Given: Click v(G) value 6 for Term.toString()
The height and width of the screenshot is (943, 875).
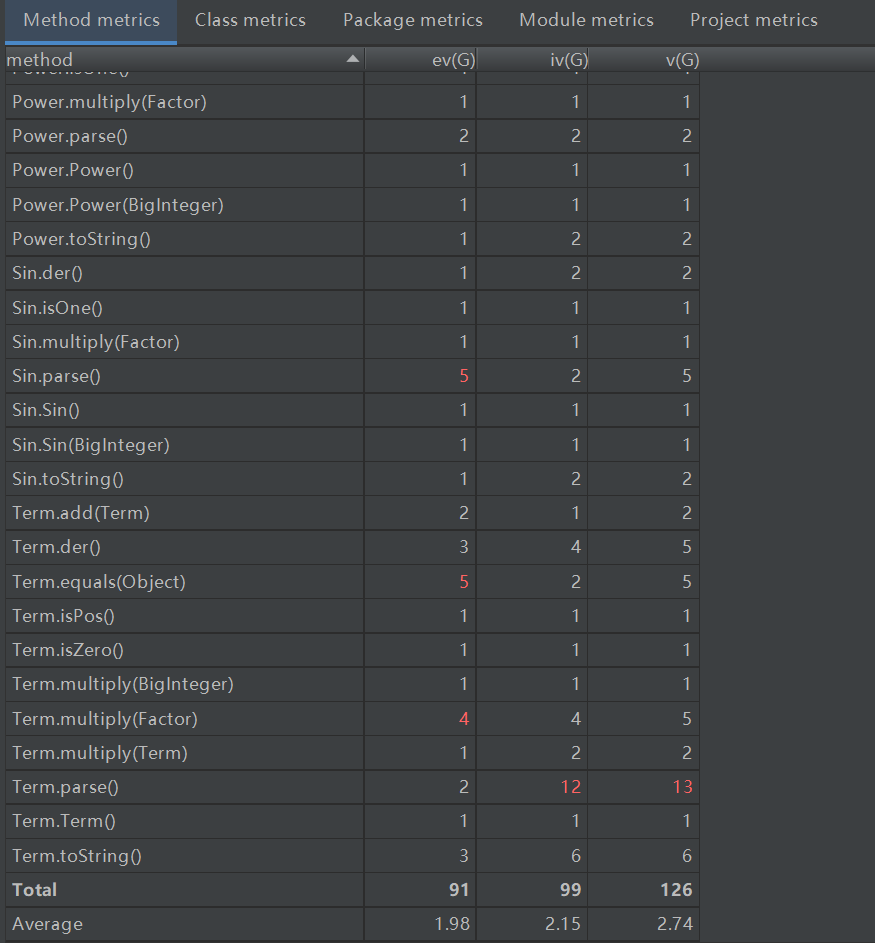Looking at the screenshot, I should [x=687, y=856].
